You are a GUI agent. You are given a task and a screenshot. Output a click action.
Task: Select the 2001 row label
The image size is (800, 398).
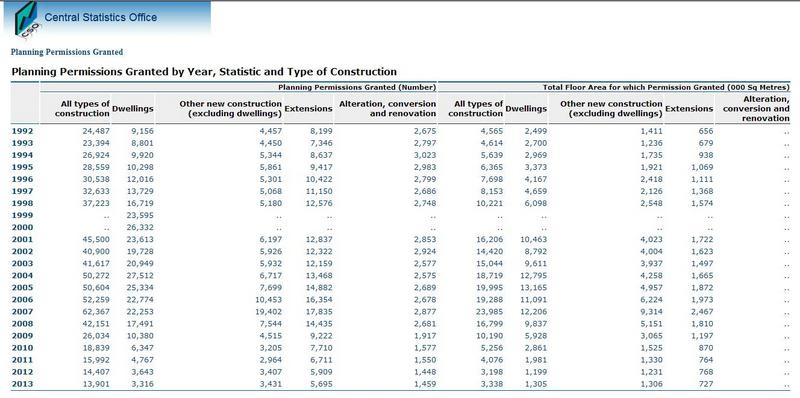(x=22, y=239)
